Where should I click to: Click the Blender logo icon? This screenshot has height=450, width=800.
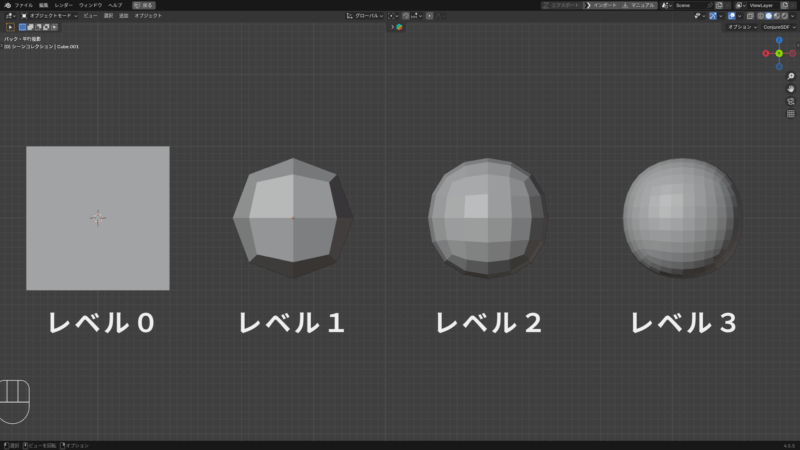tap(7, 5)
